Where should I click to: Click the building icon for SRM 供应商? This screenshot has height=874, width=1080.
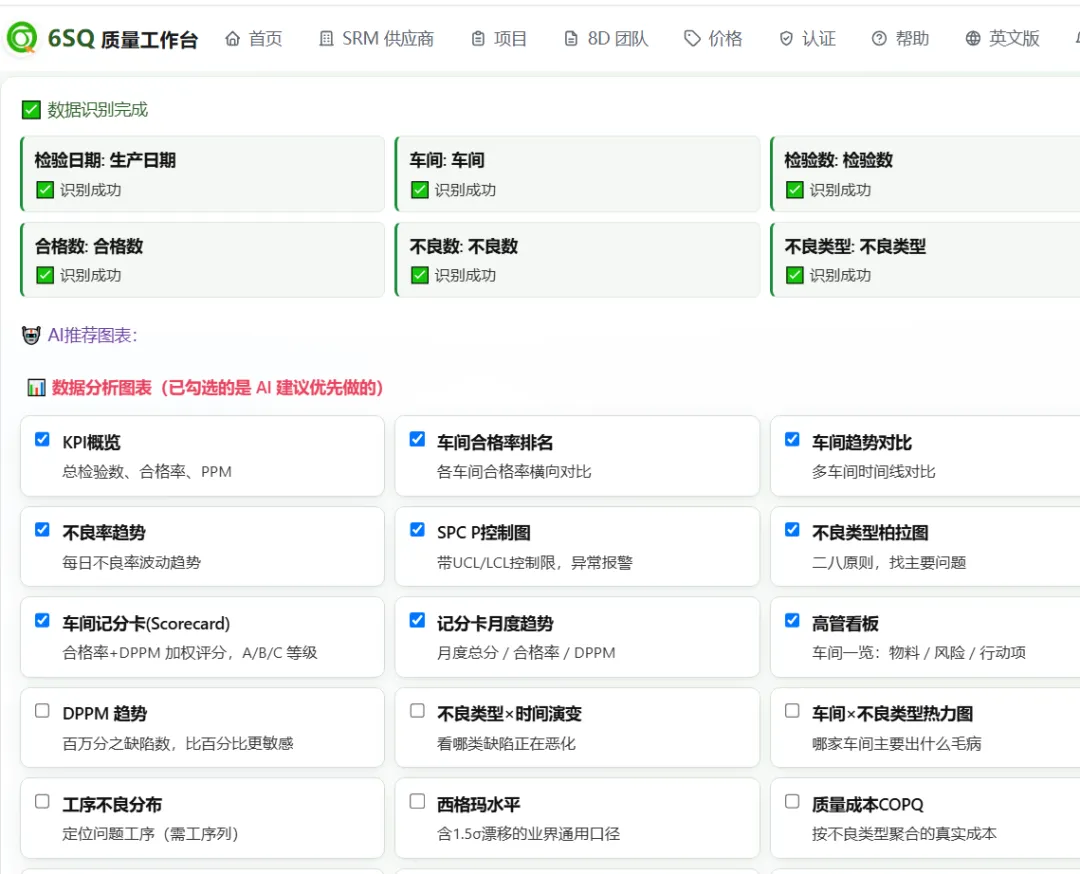coord(326,39)
